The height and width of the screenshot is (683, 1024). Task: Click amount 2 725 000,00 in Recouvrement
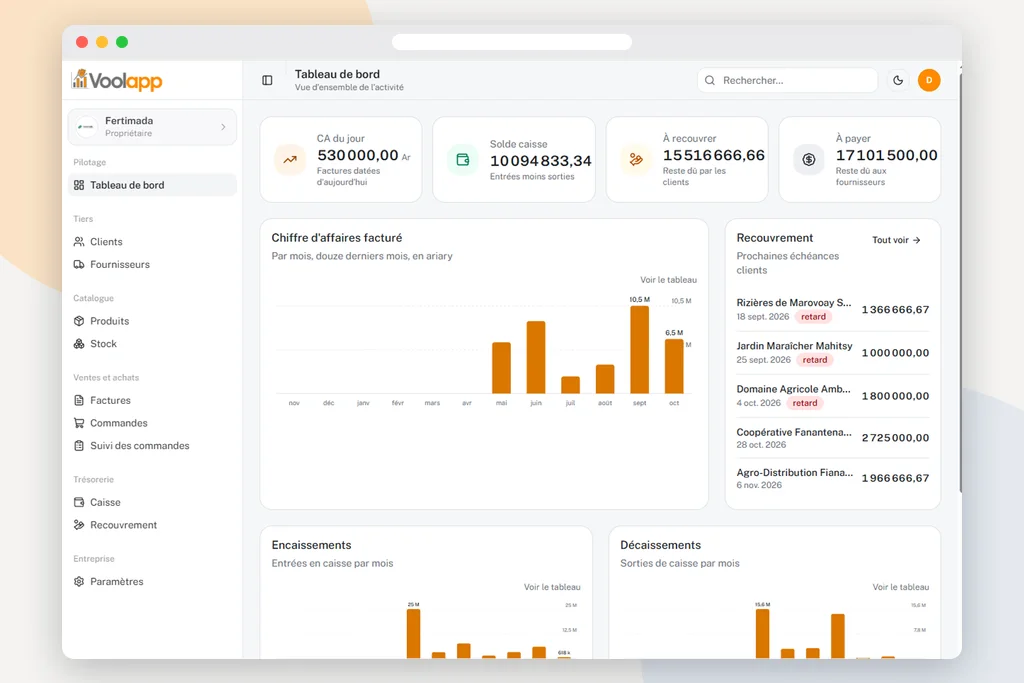pos(895,437)
